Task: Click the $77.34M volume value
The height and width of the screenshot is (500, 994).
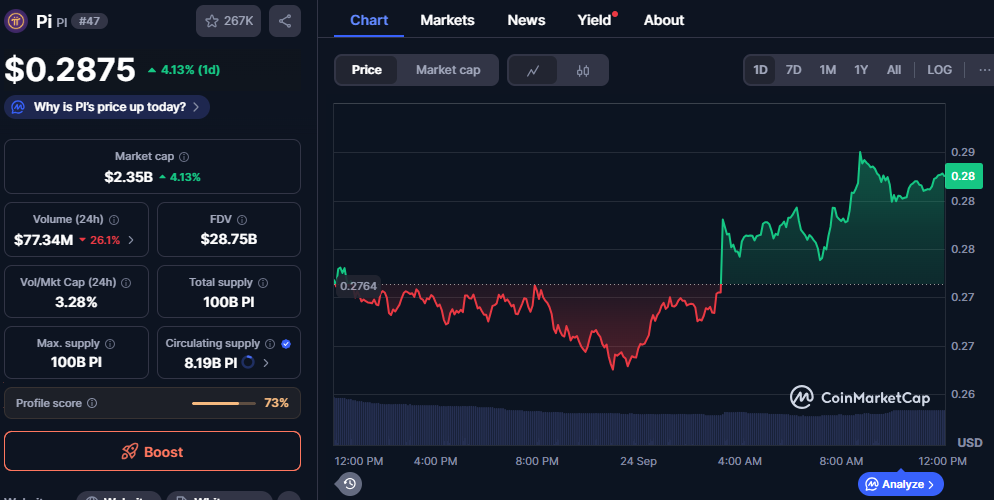Action: 43,240
